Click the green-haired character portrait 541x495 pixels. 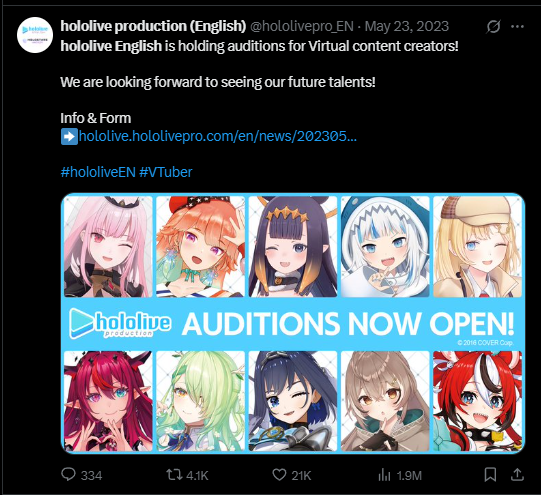tap(200, 401)
